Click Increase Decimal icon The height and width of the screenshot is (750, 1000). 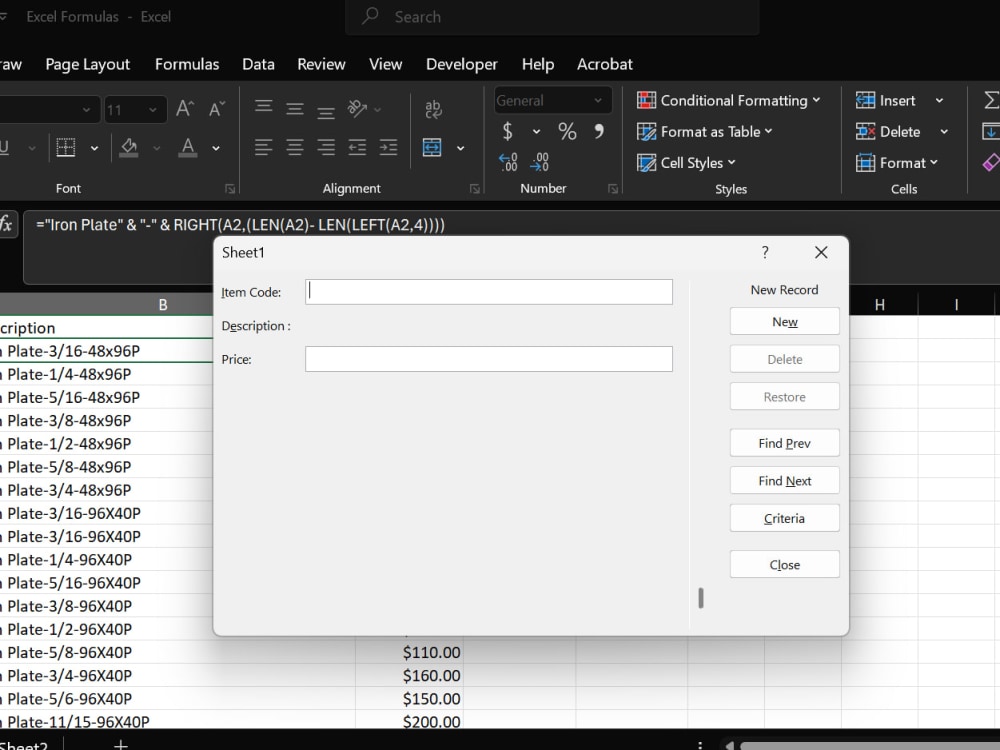tap(508, 162)
